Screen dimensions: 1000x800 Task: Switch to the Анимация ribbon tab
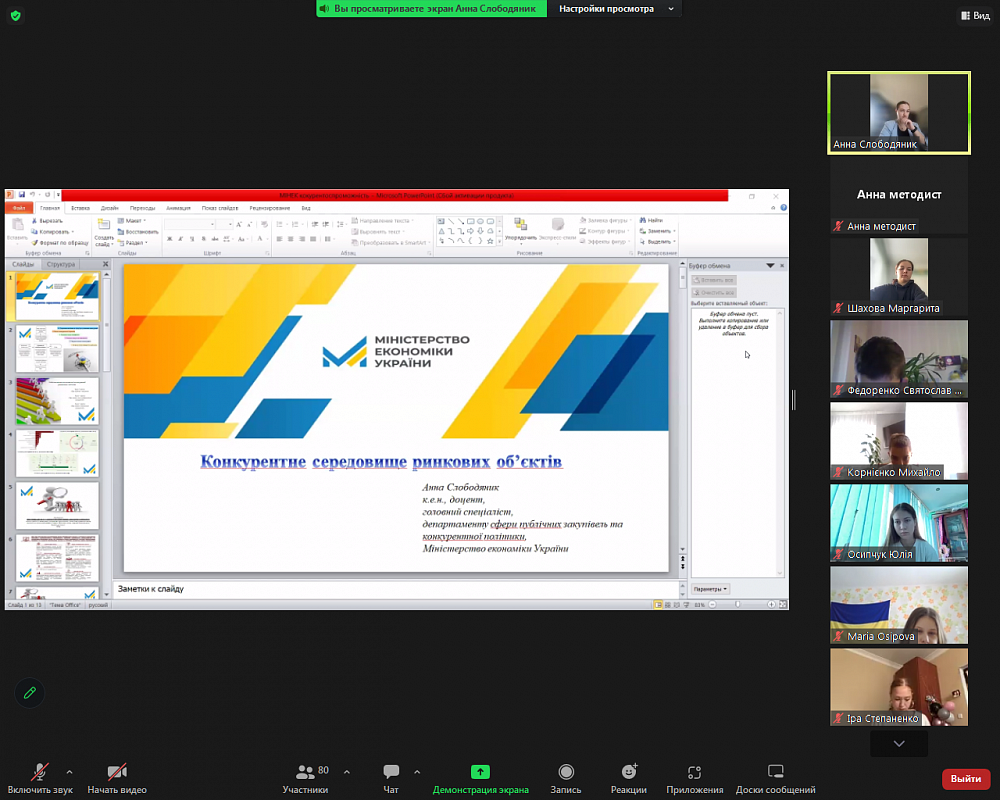(x=179, y=208)
